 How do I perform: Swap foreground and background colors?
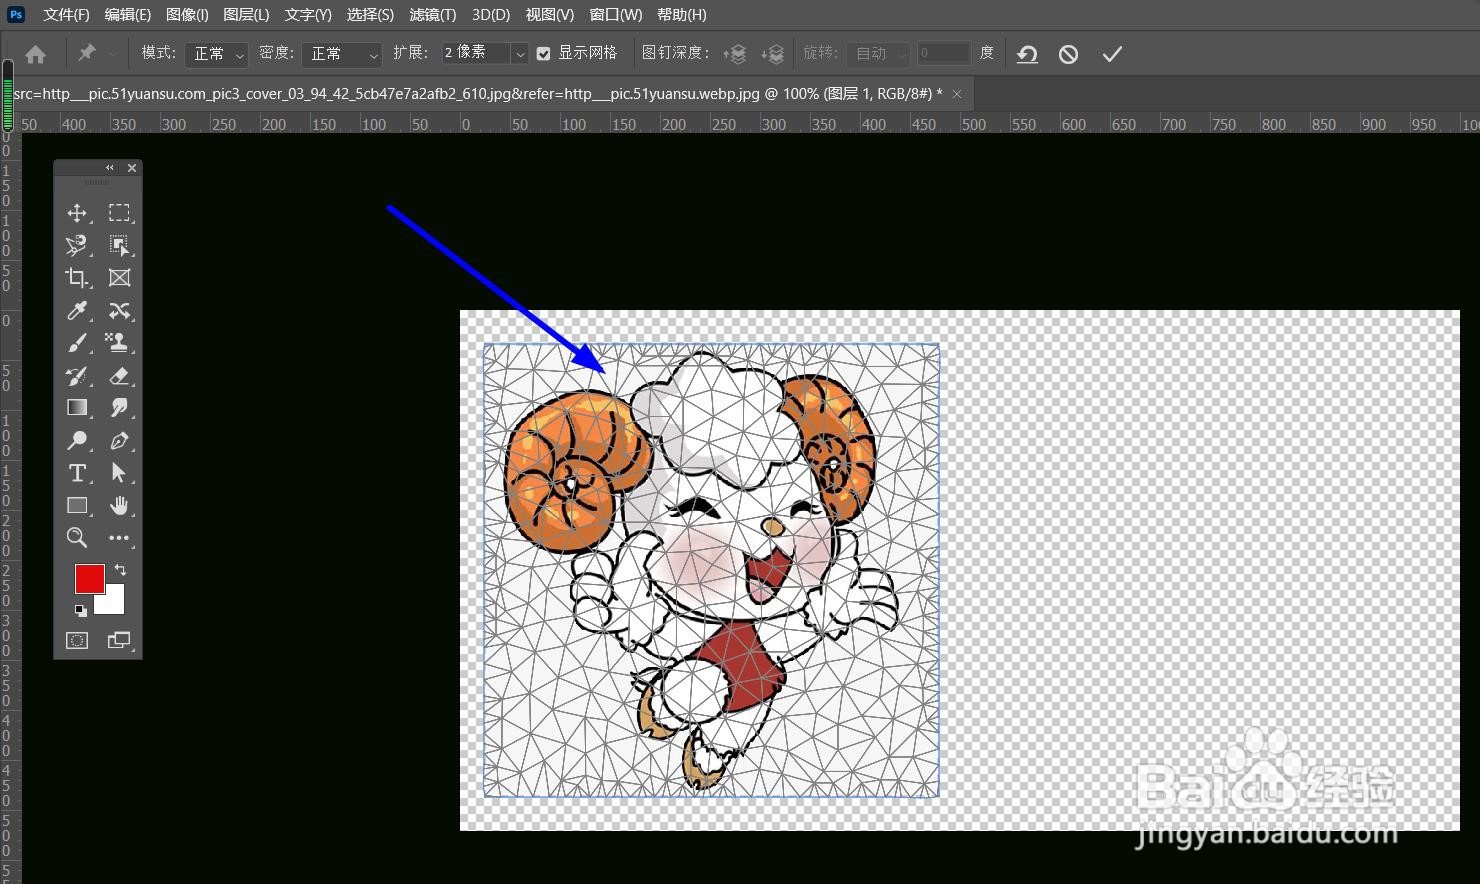tap(120, 570)
